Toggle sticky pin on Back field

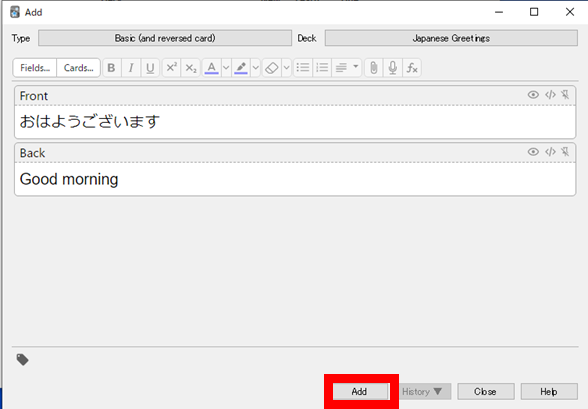pyautogui.click(x=565, y=152)
